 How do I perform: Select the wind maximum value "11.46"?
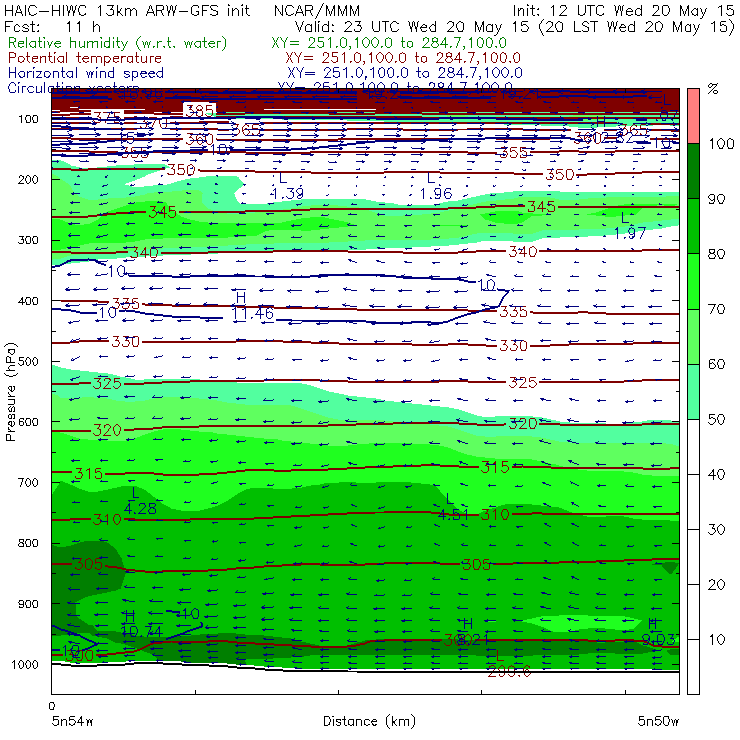(252, 313)
